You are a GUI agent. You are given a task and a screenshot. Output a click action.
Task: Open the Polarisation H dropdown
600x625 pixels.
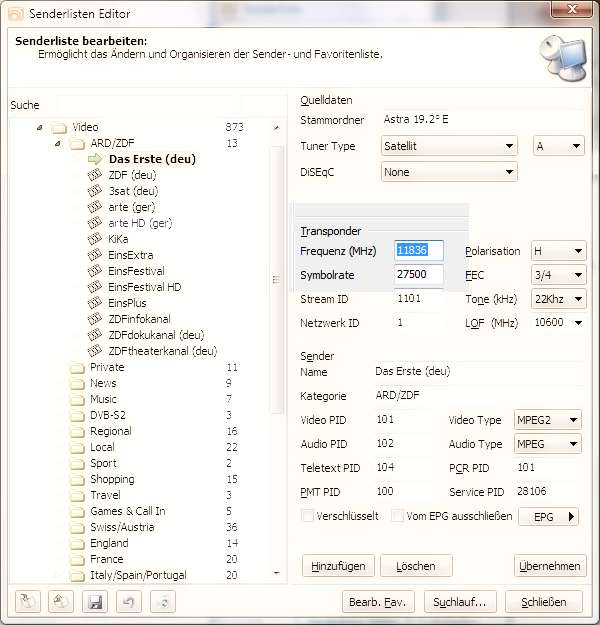point(558,251)
